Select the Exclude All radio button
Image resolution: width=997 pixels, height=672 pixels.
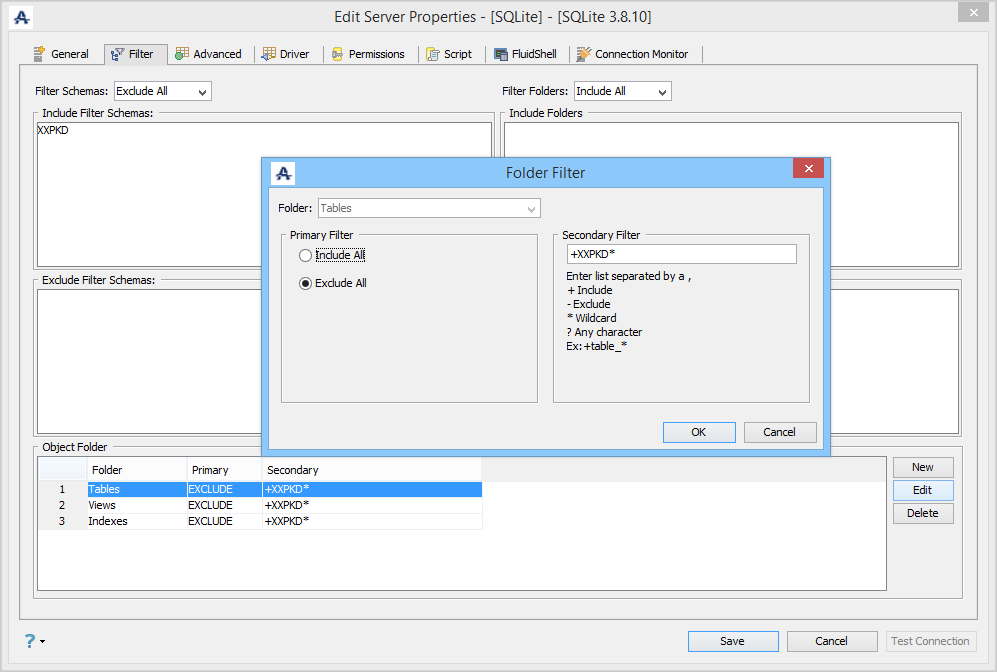(x=305, y=283)
